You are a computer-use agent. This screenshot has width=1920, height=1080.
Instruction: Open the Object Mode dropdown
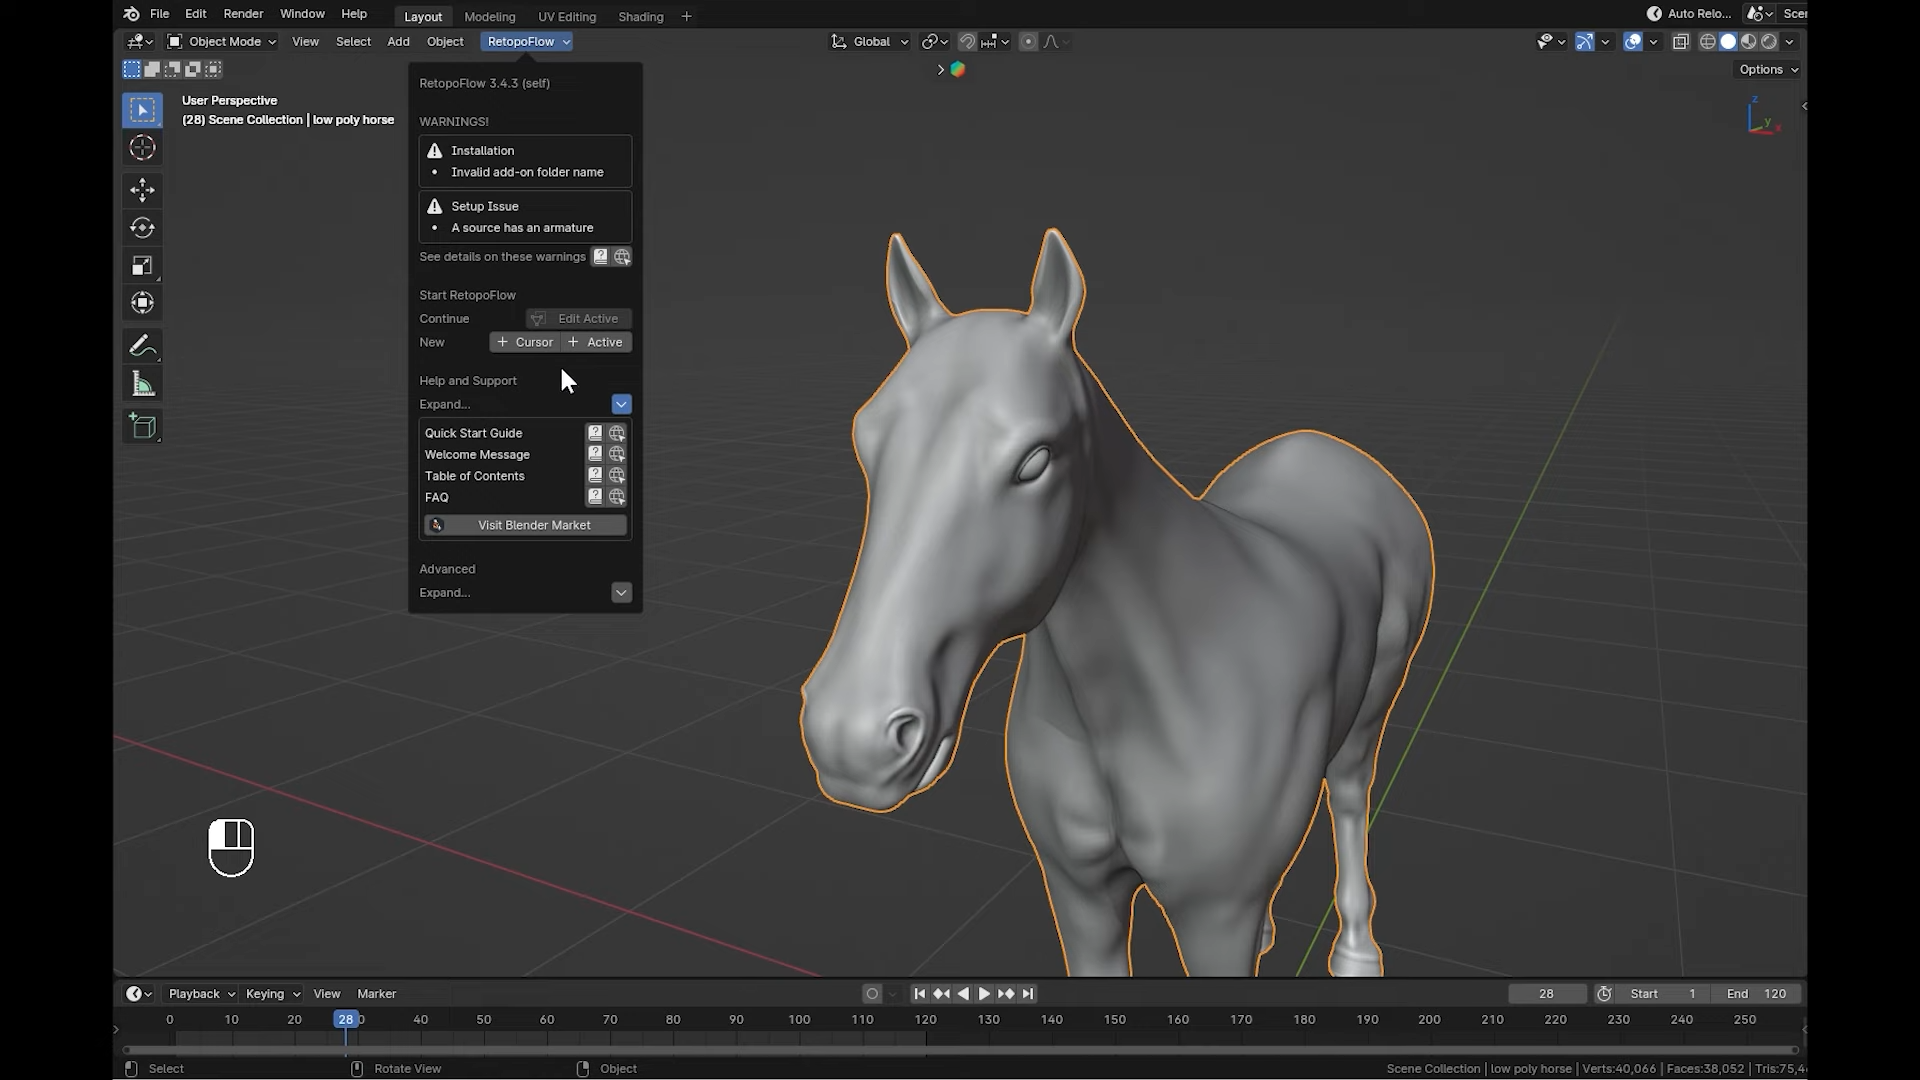tap(220, 41)
